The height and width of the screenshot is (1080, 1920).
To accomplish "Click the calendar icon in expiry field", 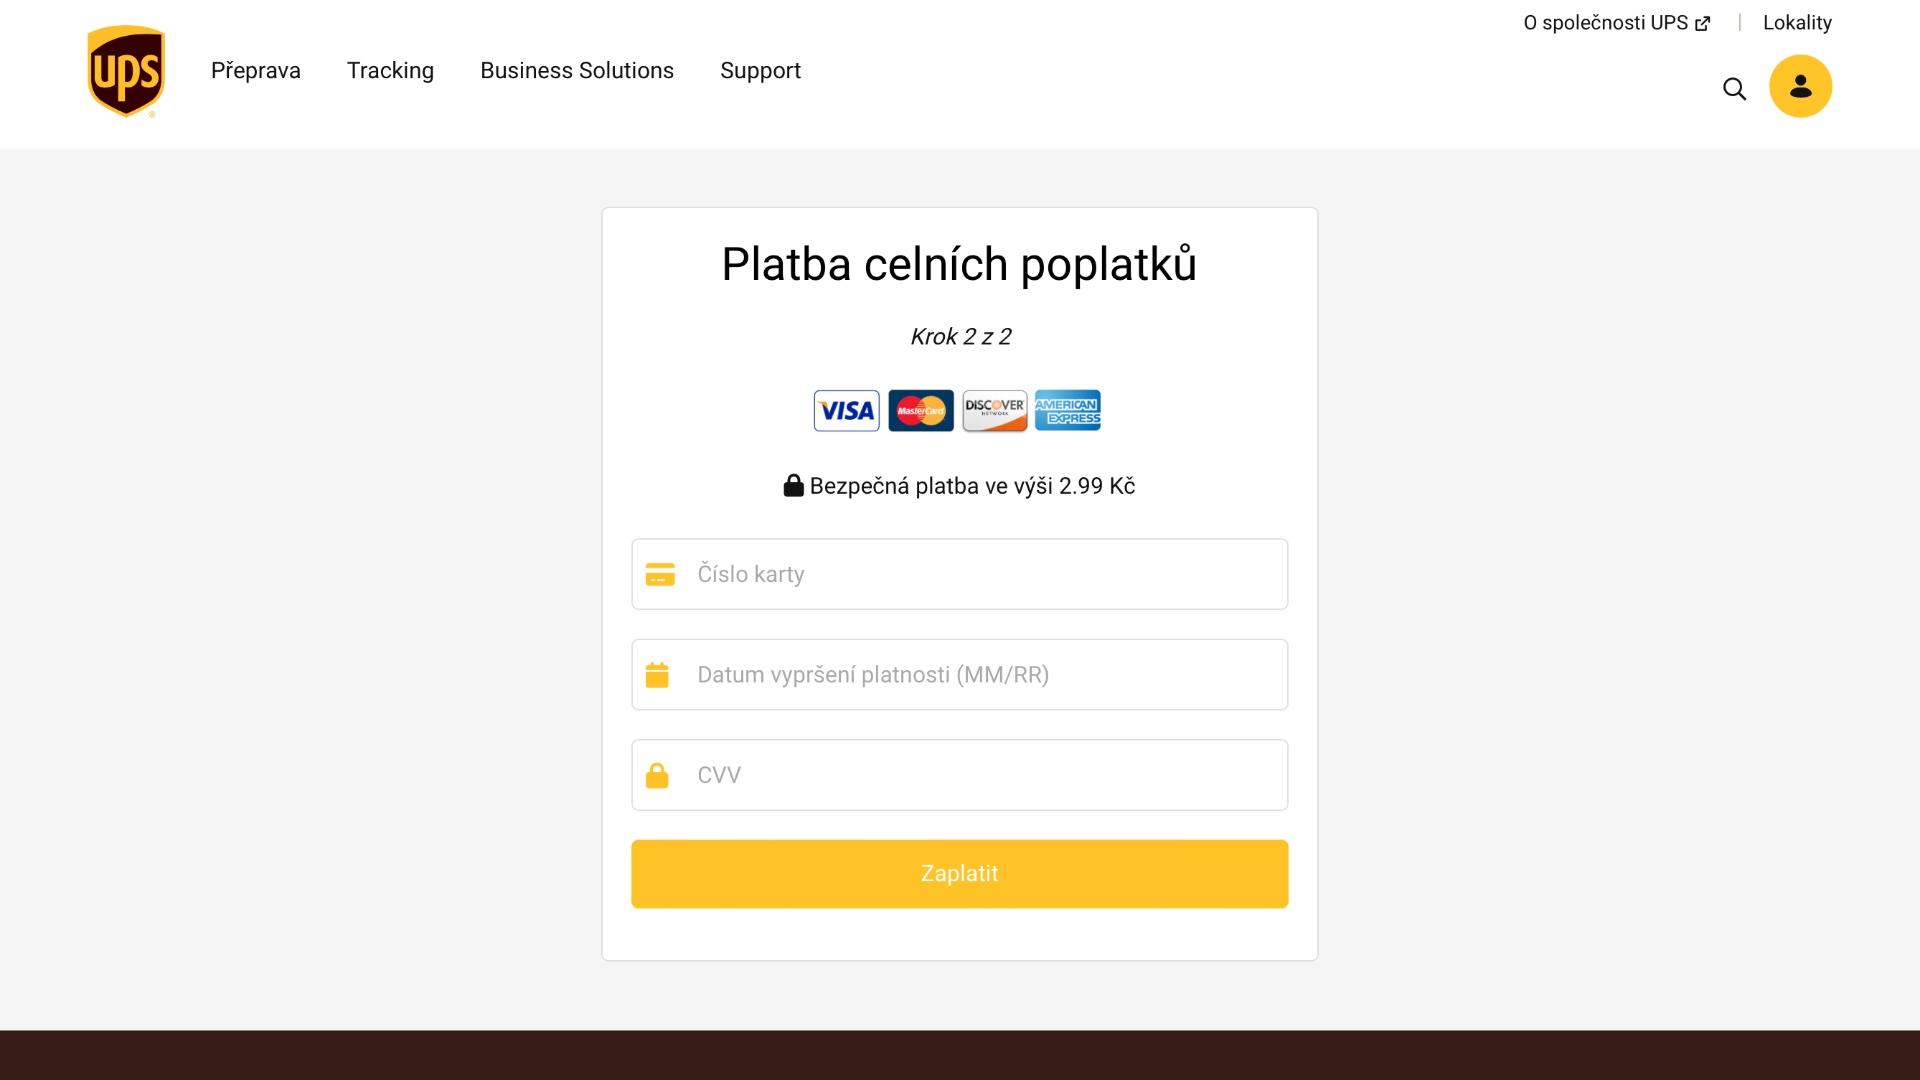I will (x=657, y=675).
